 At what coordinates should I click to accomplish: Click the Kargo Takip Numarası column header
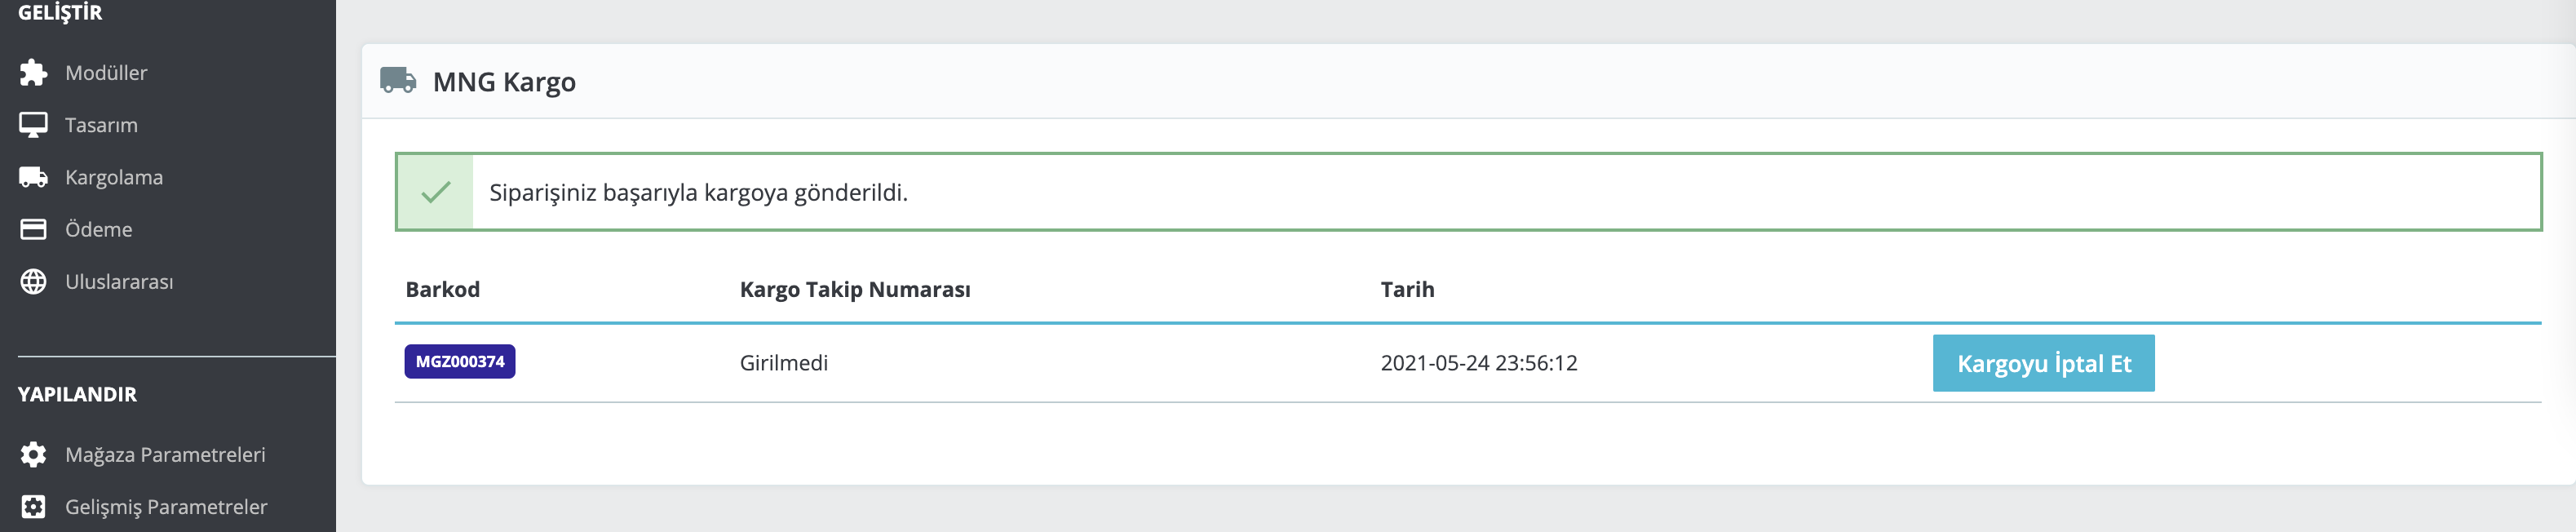tap(855, 289)
